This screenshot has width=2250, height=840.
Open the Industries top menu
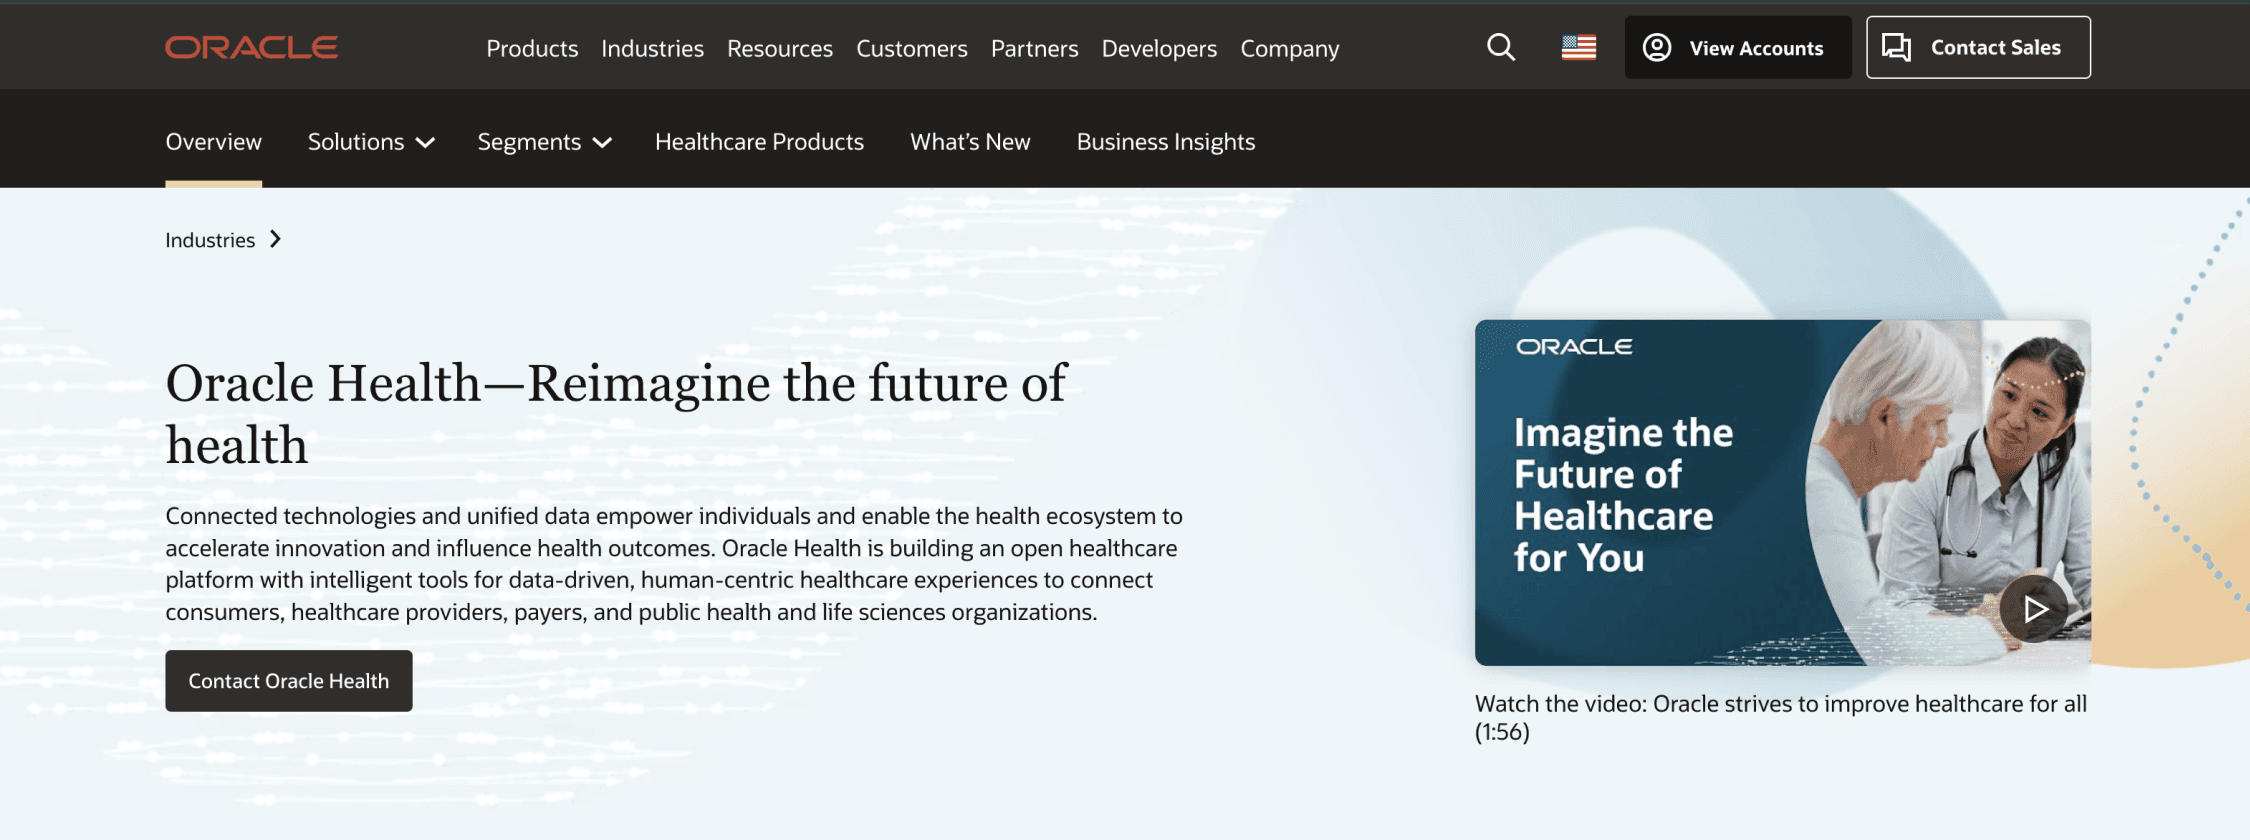pos(652,48)
